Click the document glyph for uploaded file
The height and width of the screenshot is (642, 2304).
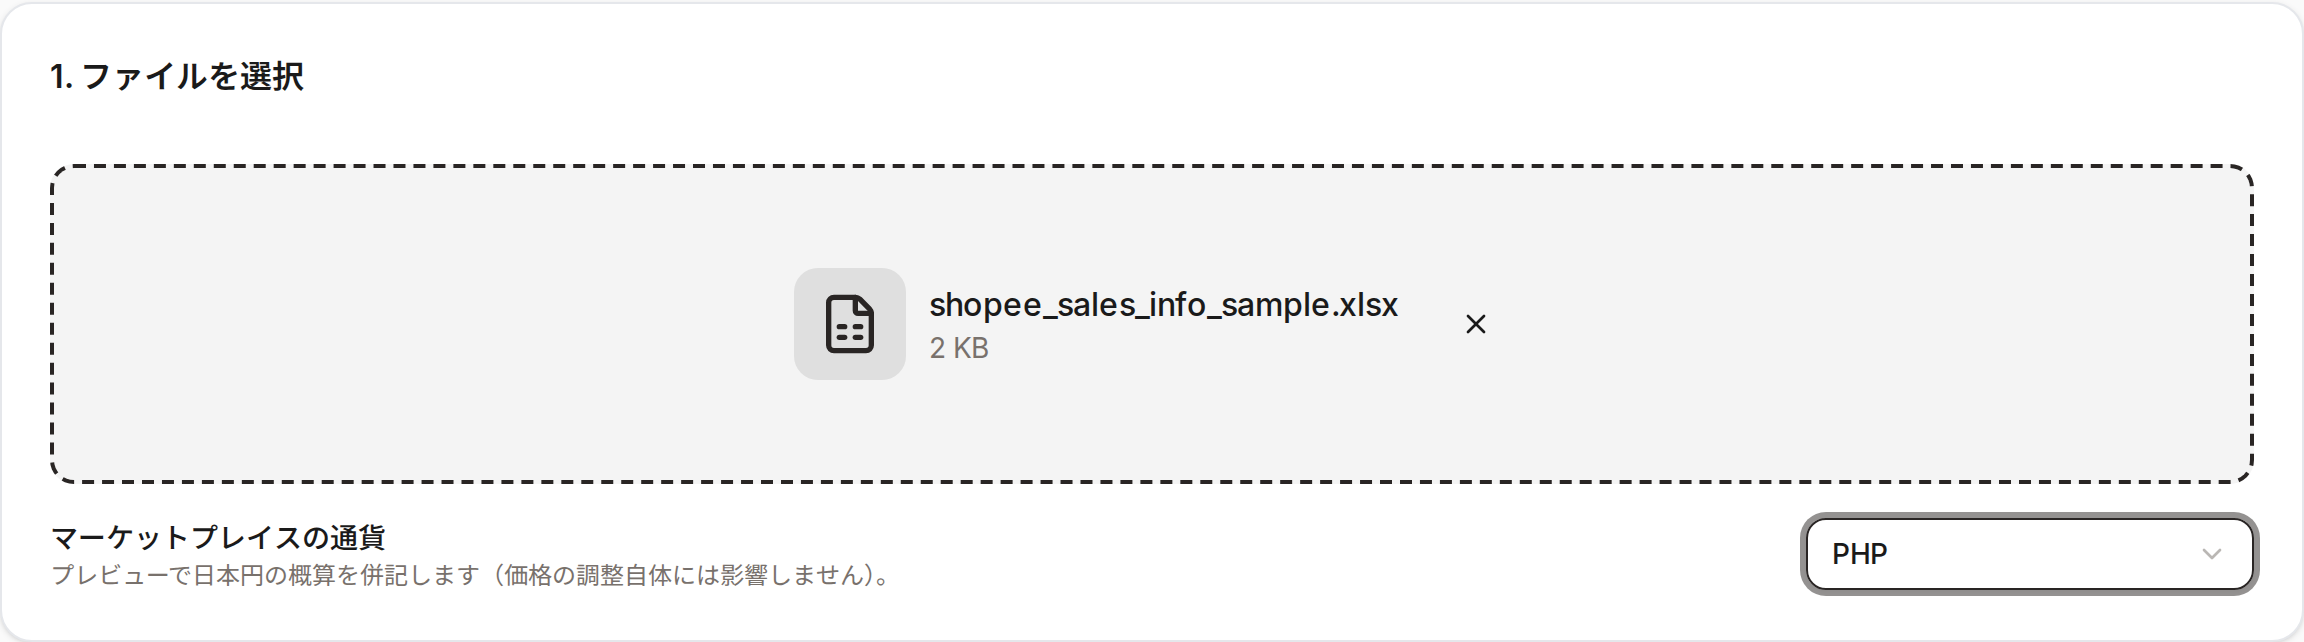[850, 324]
